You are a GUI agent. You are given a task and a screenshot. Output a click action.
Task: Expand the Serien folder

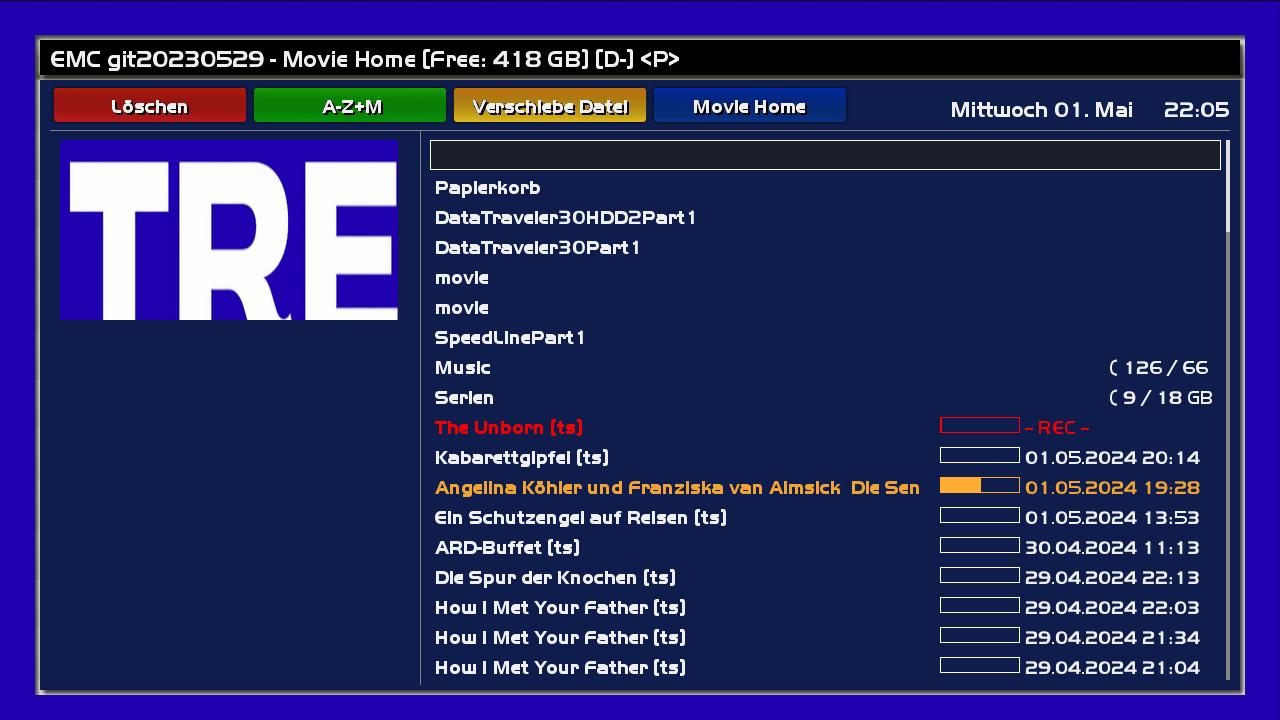pos(464,398)
